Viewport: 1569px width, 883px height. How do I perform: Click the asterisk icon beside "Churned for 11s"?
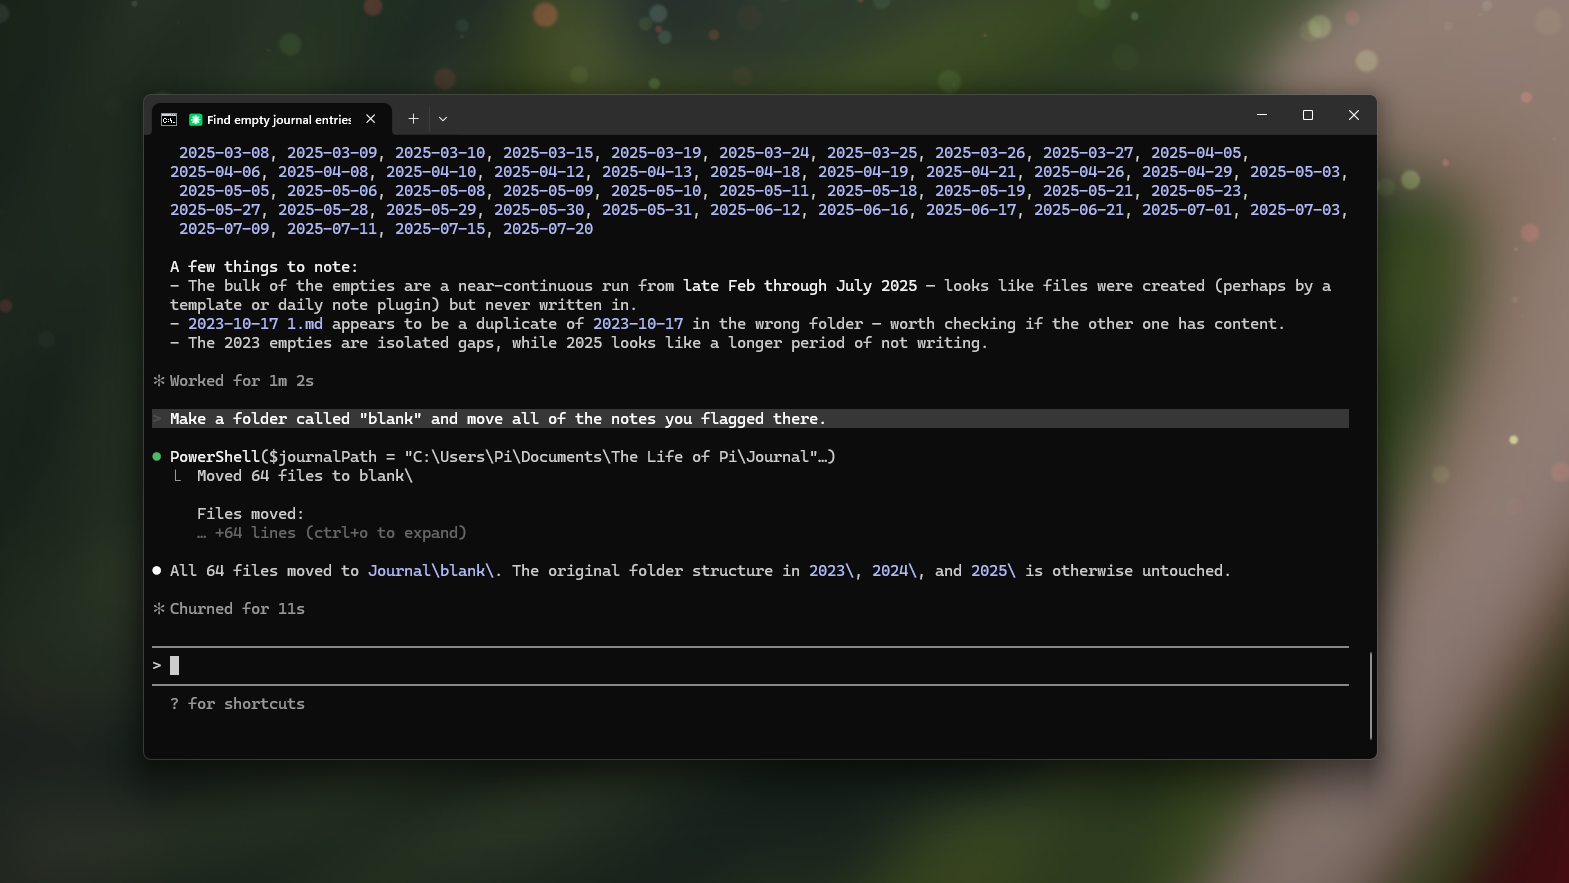point(158,609)
